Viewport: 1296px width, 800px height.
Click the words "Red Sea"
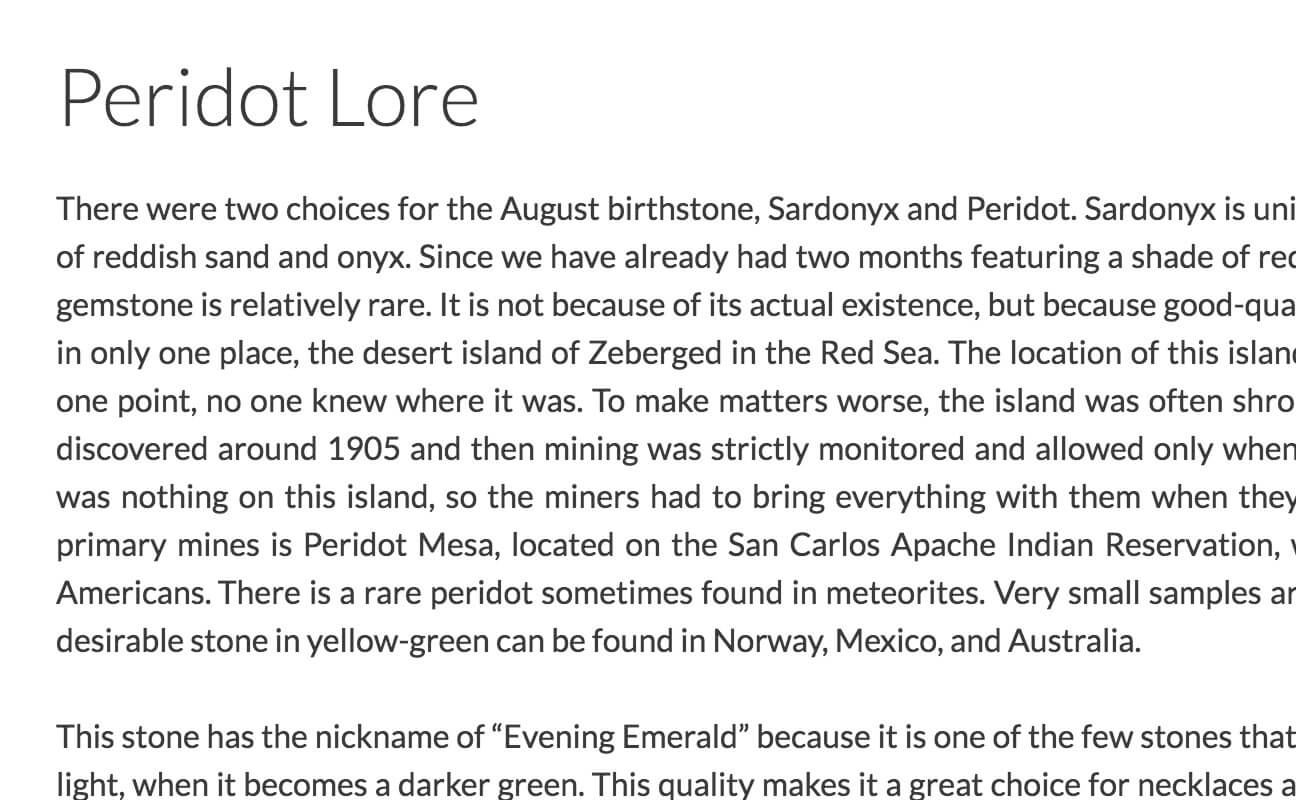(877, 354)
